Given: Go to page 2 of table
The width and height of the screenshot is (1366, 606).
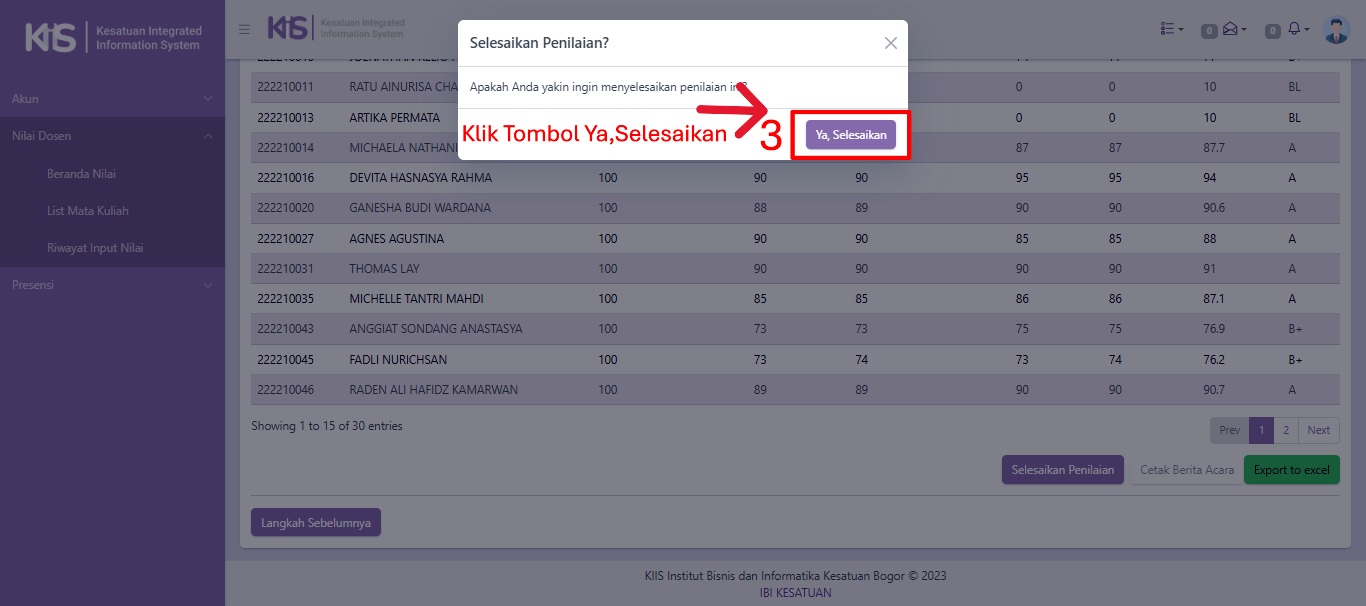Looking at the screenshot, I should point(1286,430).
